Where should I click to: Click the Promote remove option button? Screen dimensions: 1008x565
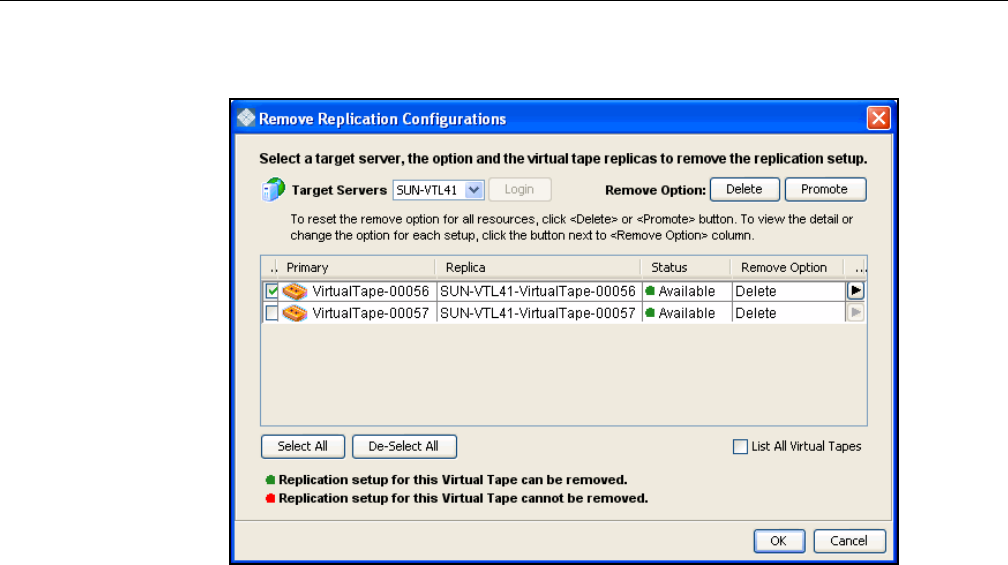point(824,189)
